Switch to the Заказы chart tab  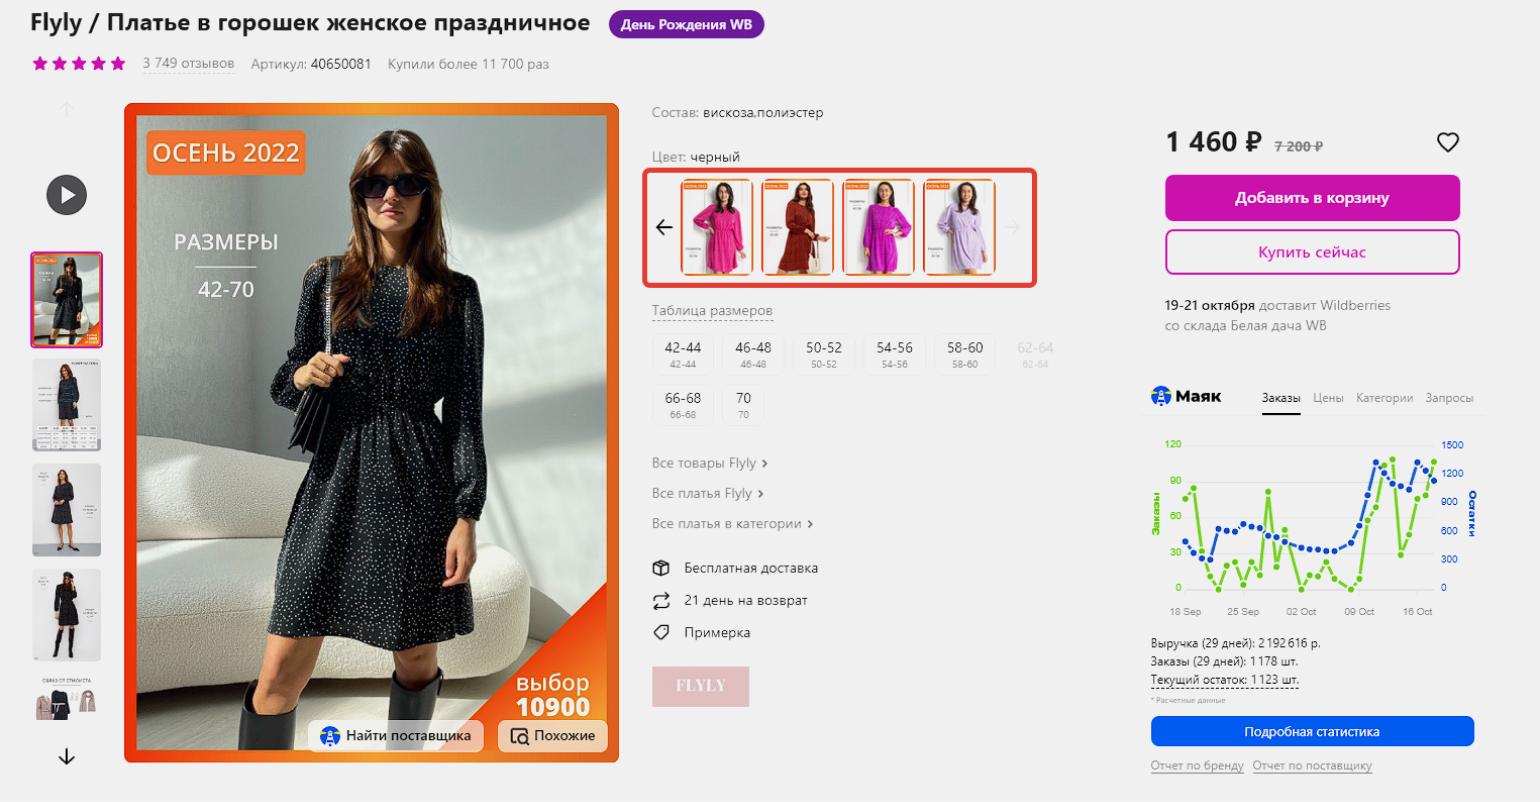click(x=1281, y=398)
